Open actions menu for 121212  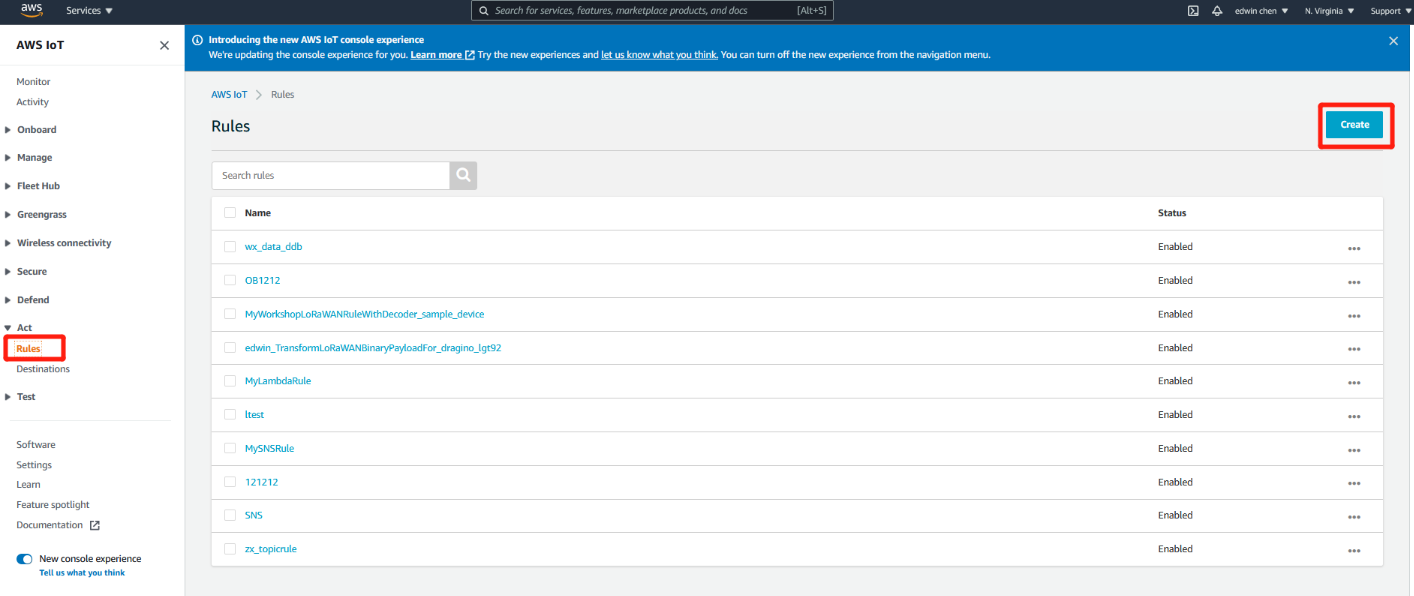(x=1354, y=483)
